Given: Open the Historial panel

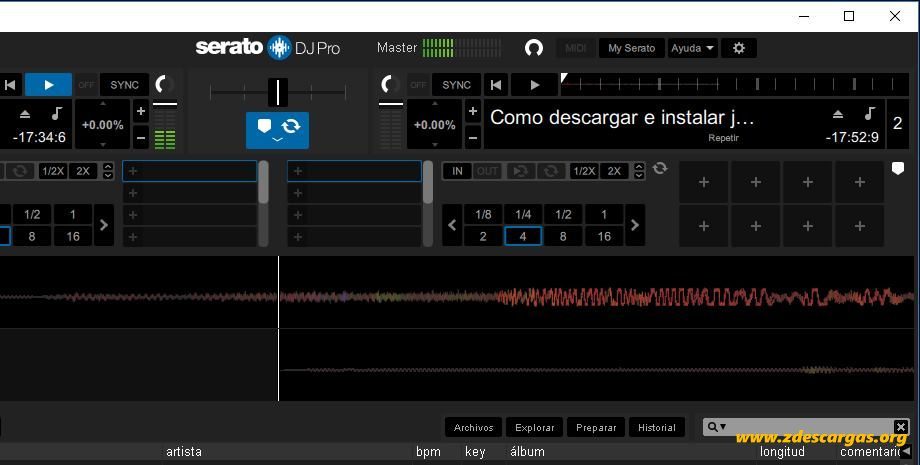Looking at the screenshot, I should tap(657, 427).
